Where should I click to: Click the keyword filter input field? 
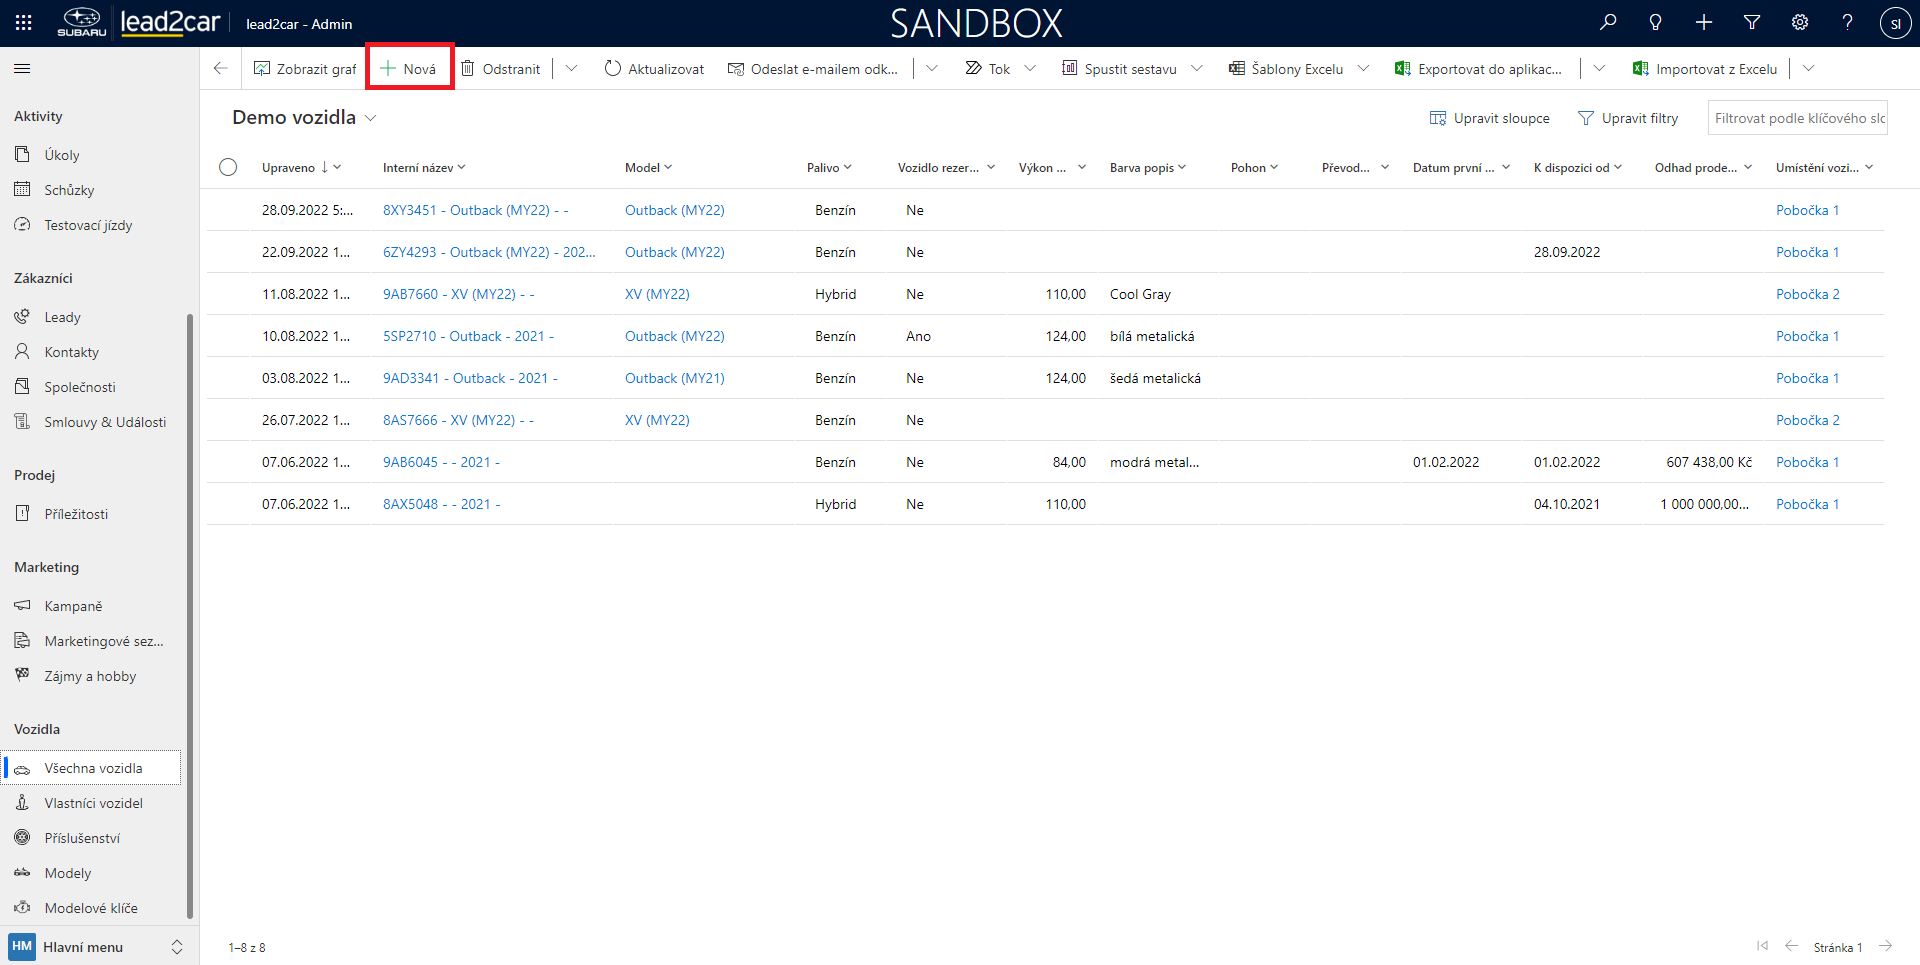(1797, 118)
